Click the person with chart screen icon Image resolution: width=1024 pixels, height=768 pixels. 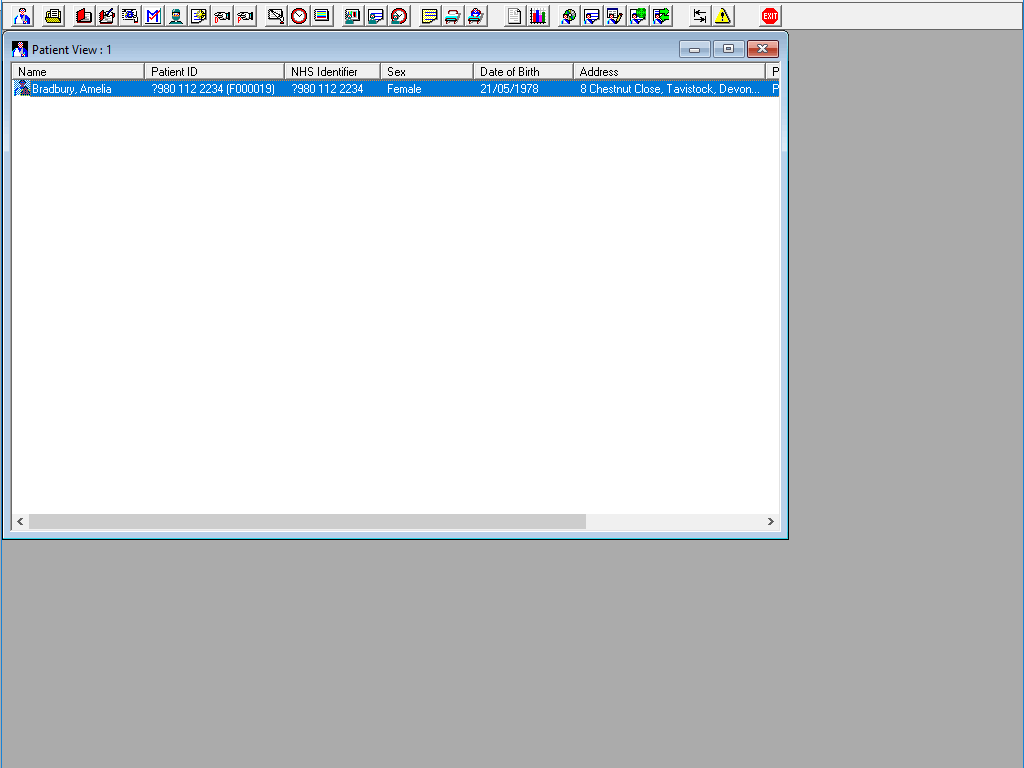(x=353, y=16)
